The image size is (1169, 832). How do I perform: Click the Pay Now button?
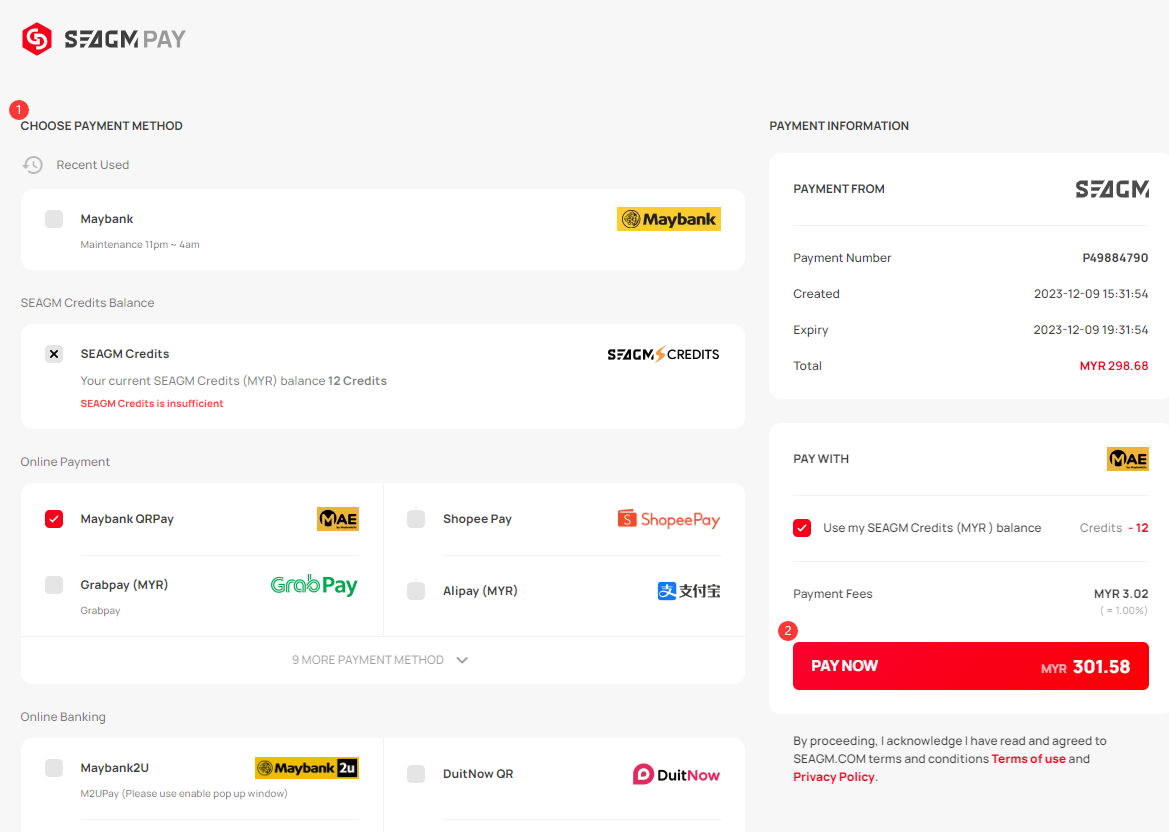coord(971,666)
